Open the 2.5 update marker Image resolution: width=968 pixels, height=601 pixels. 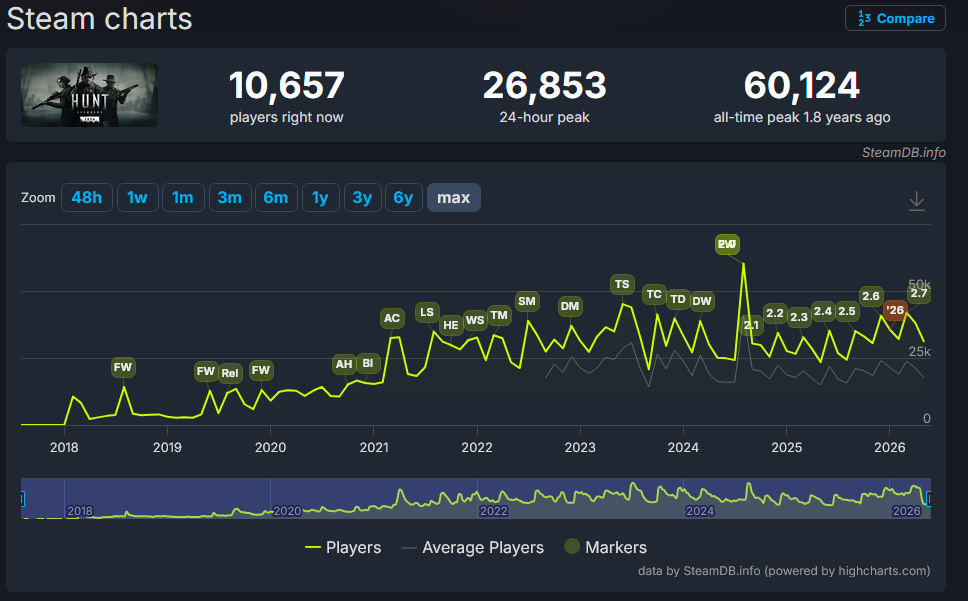pyautogui.click(x=847, y=311)
